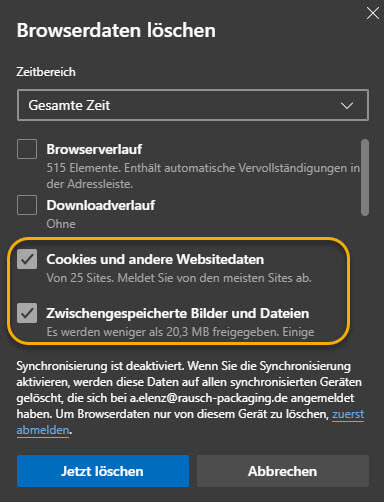Screen dimensions: 384x502
Task: Enable the Browserverlauf checkbox
Action: pos(27,149)
